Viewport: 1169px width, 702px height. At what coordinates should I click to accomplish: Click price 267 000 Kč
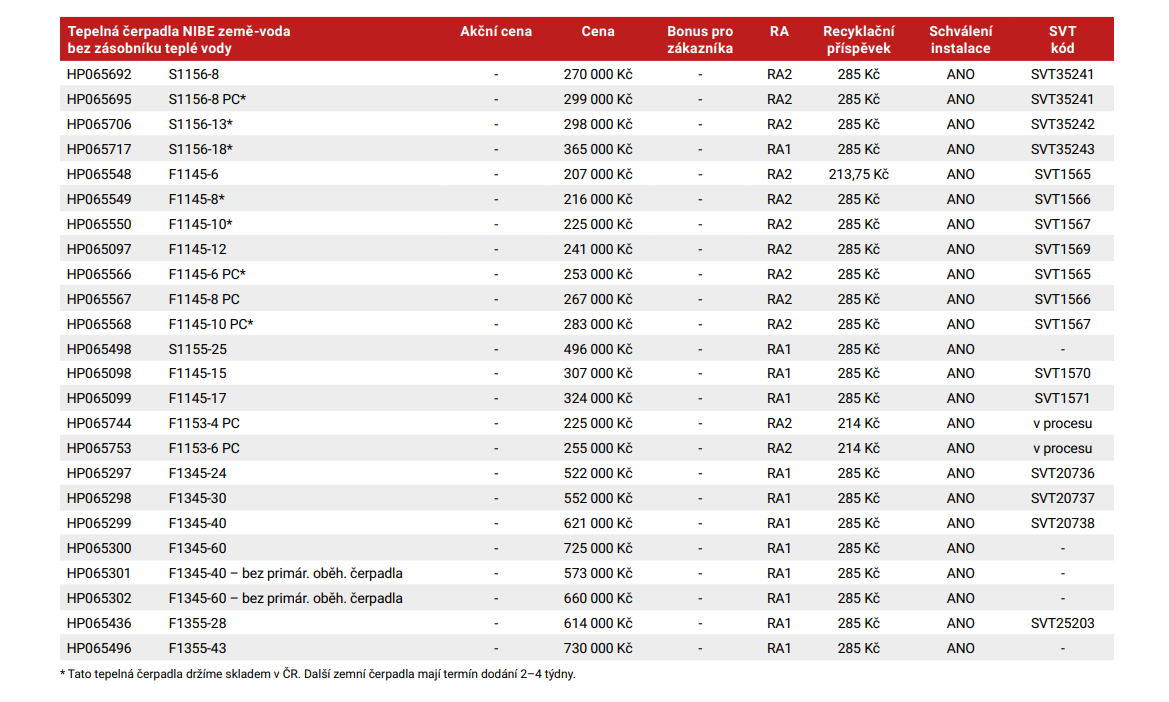[x=598, y=299]
